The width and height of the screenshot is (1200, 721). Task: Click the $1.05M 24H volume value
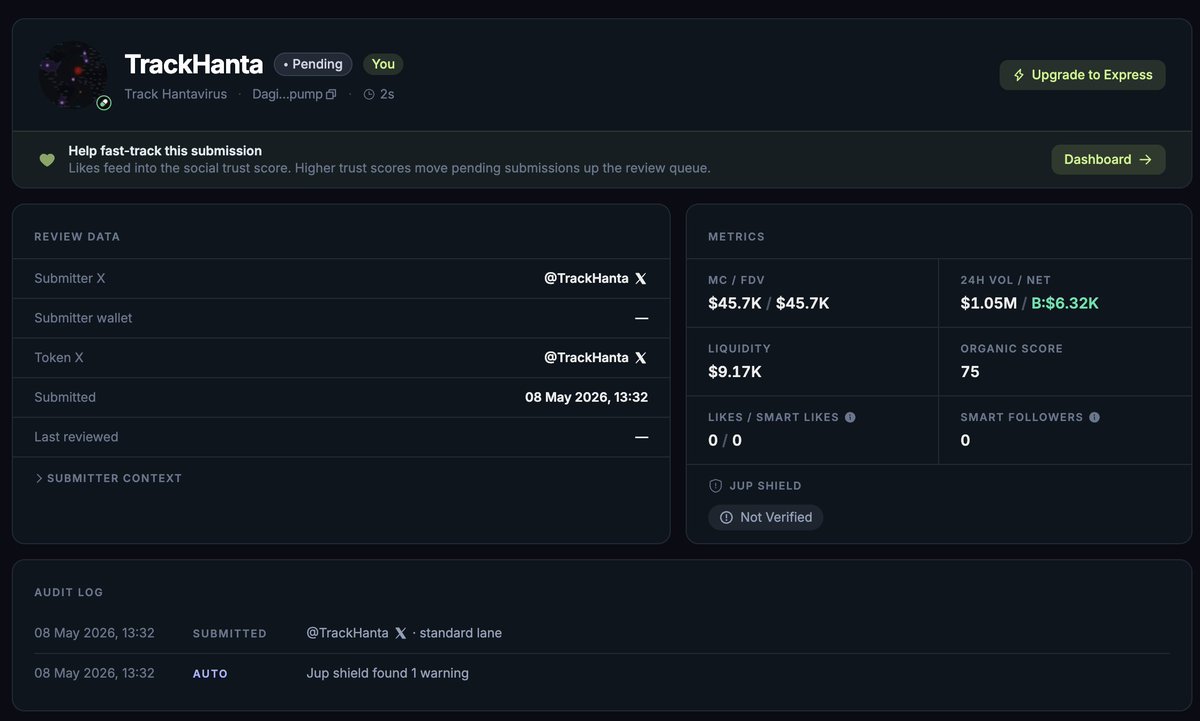click(989, 303)
